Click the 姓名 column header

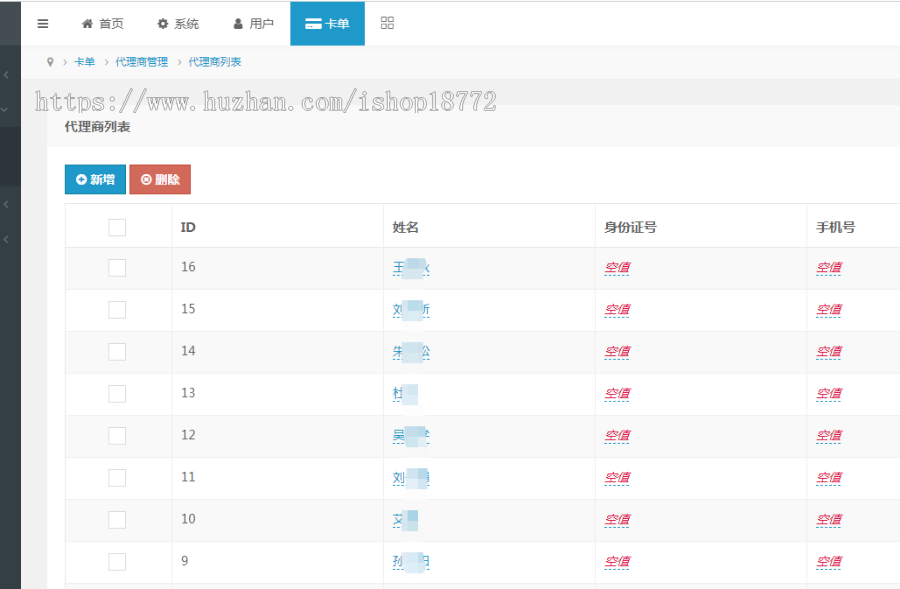coord(405,227)
